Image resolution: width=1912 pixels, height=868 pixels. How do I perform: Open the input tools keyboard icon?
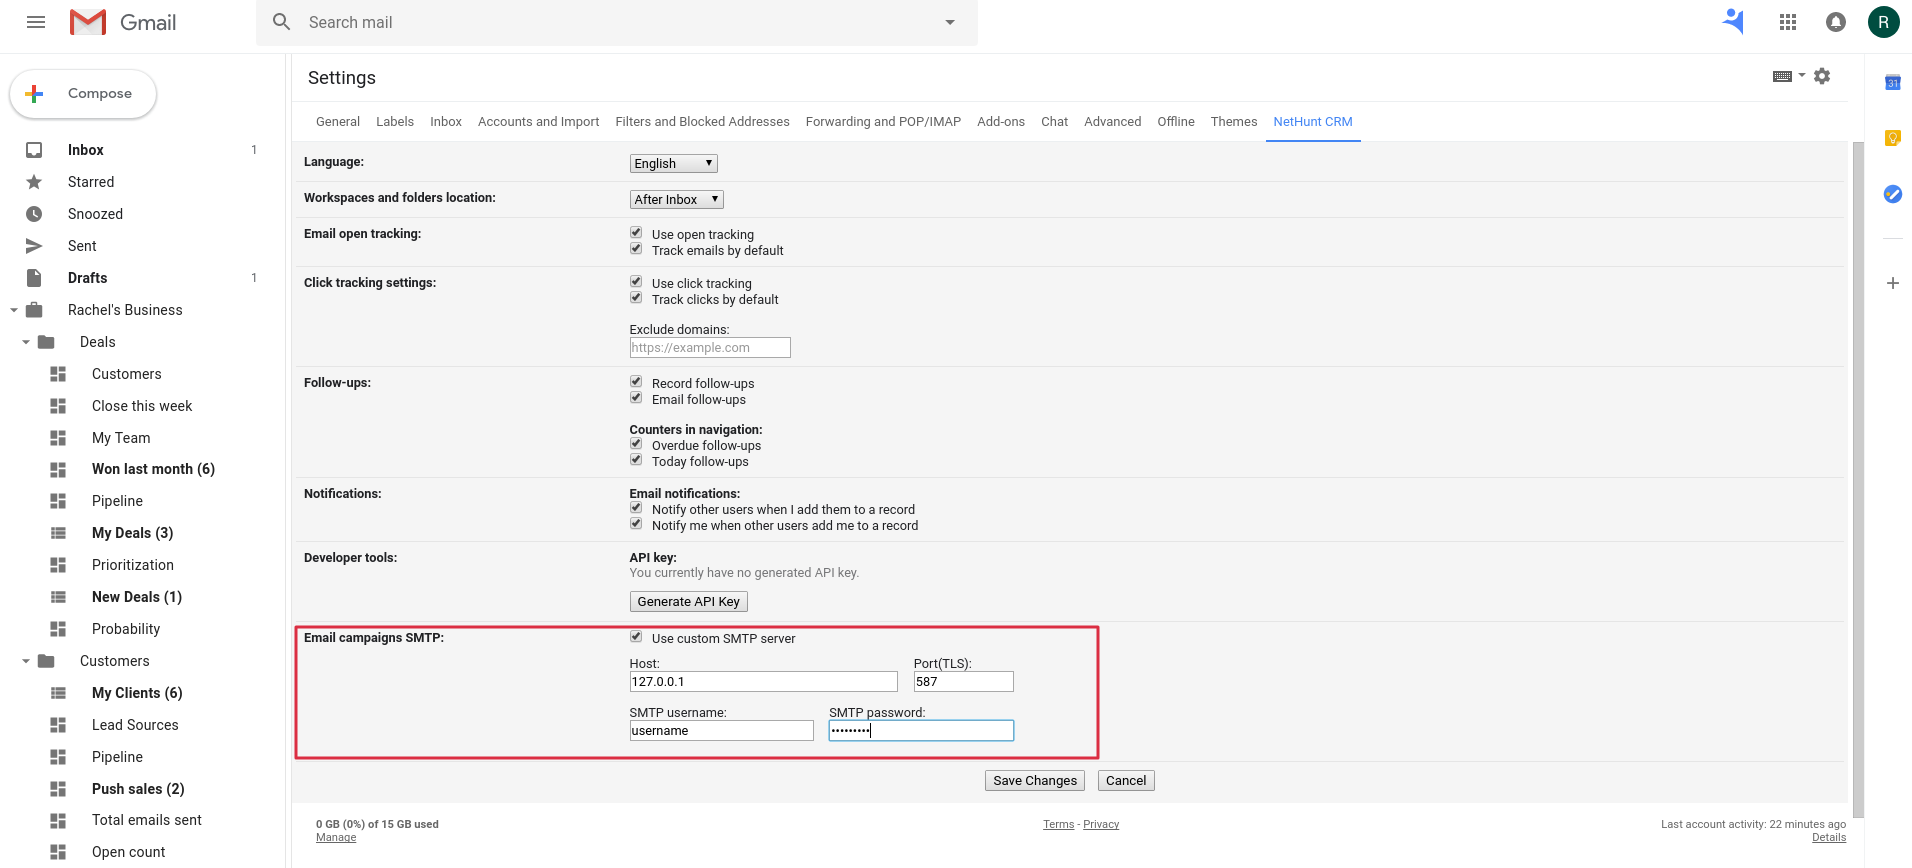(1782, 76)
